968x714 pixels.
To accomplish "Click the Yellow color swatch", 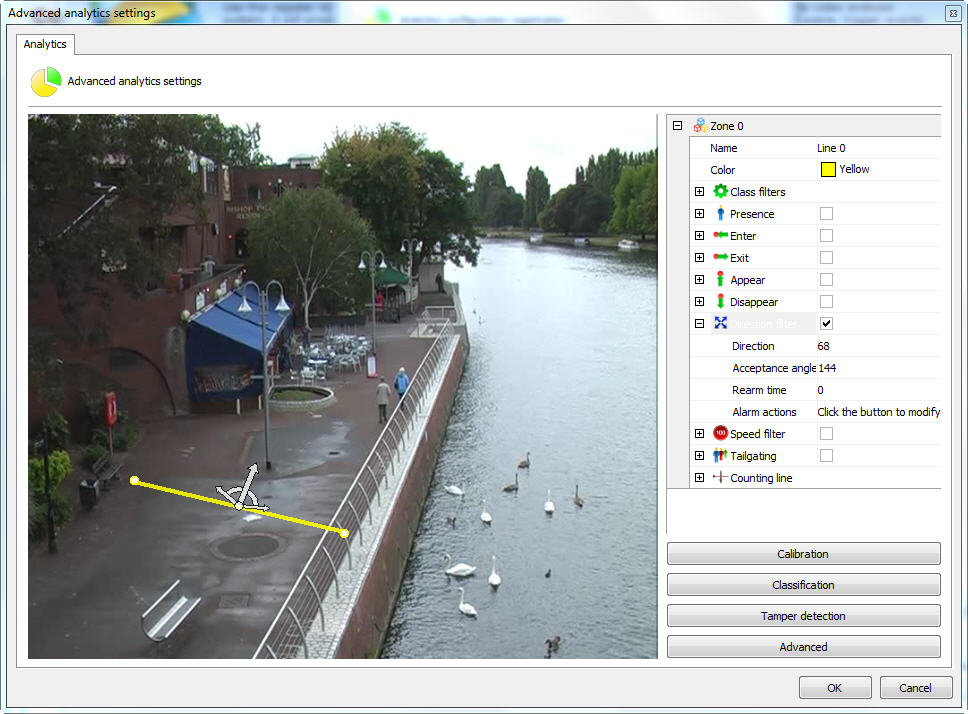I will point(828,169).
